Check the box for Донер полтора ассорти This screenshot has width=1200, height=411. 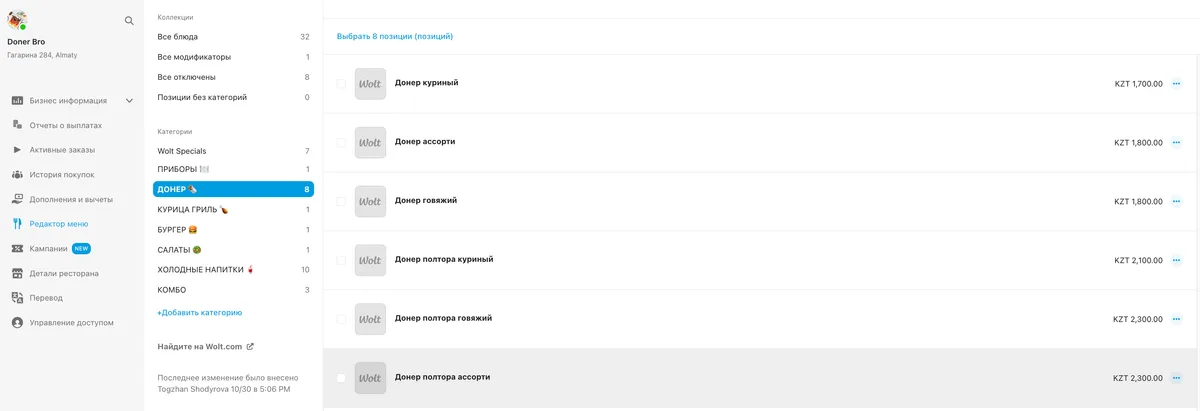point(341,378)
